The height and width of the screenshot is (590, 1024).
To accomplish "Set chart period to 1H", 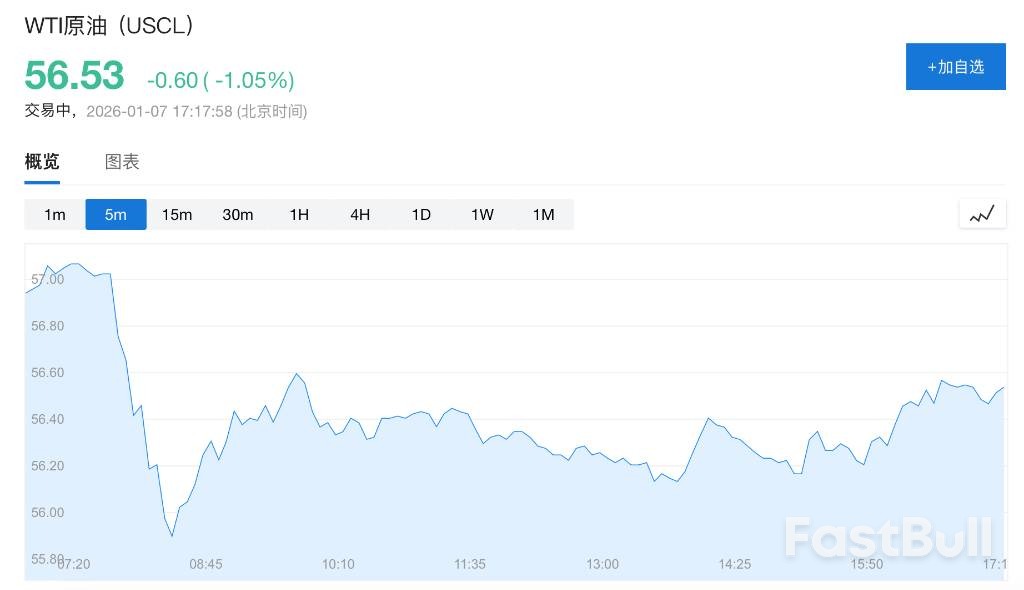I will pyautogui.click(x=299, y=214).
